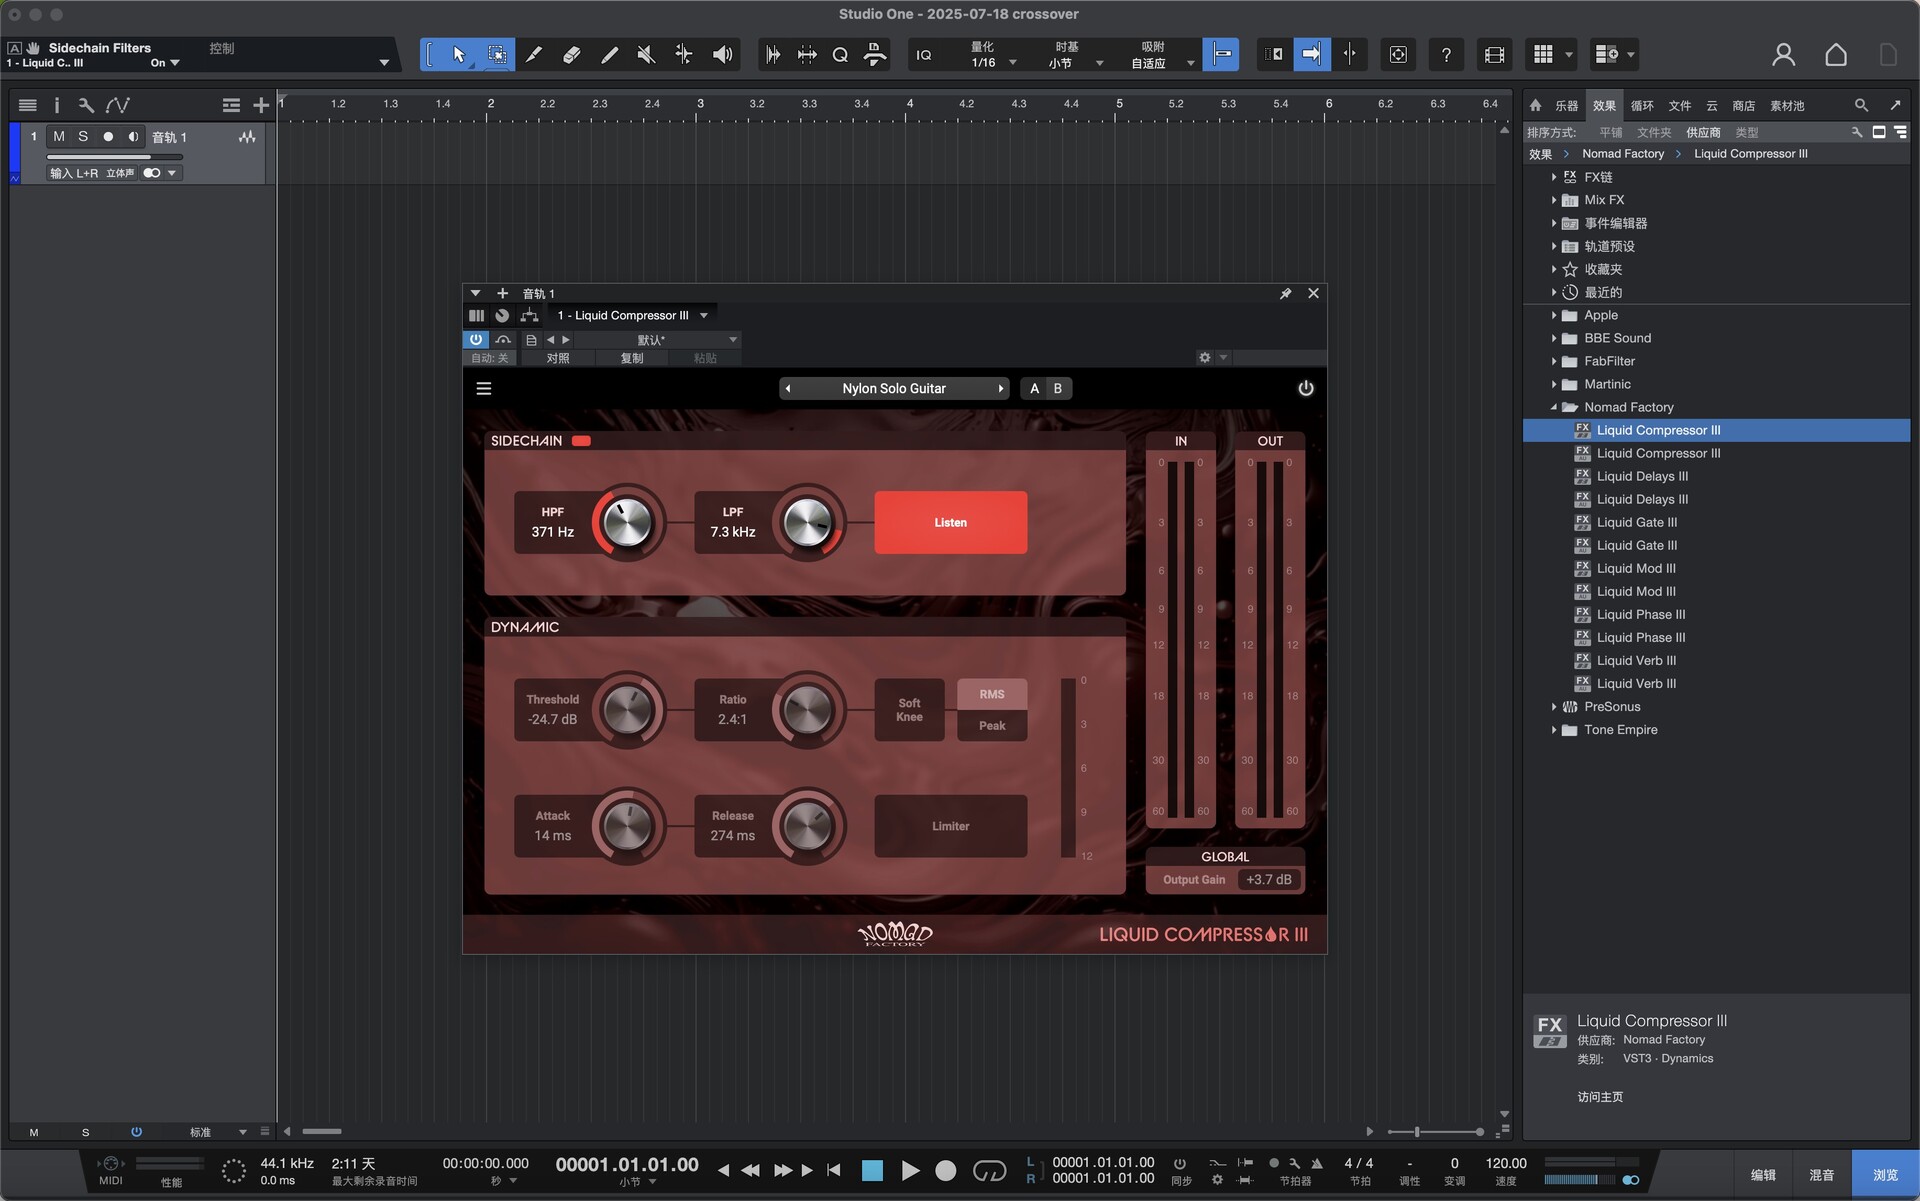This screenshot has height=1201, width=1920.
Task: Open track wrench options icon
Action: pos(86,105)
